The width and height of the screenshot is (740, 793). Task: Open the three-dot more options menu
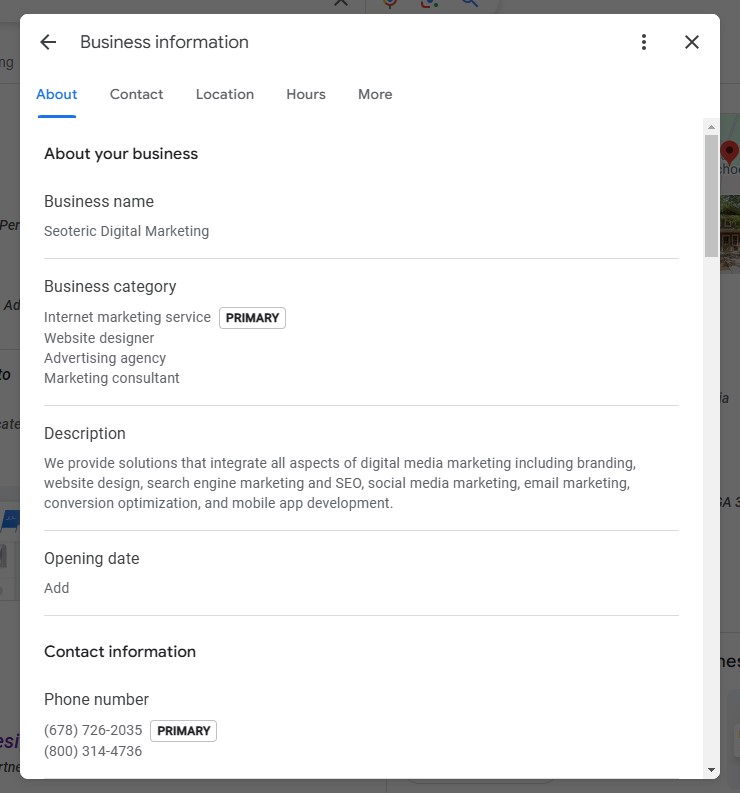coord(644,42)
